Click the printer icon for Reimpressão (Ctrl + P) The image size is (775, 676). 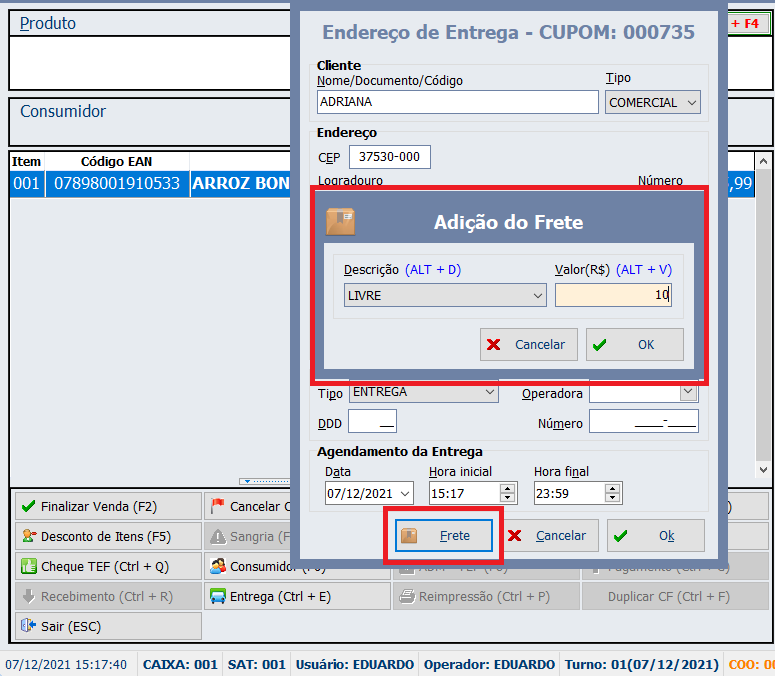[x=405, y=597]
